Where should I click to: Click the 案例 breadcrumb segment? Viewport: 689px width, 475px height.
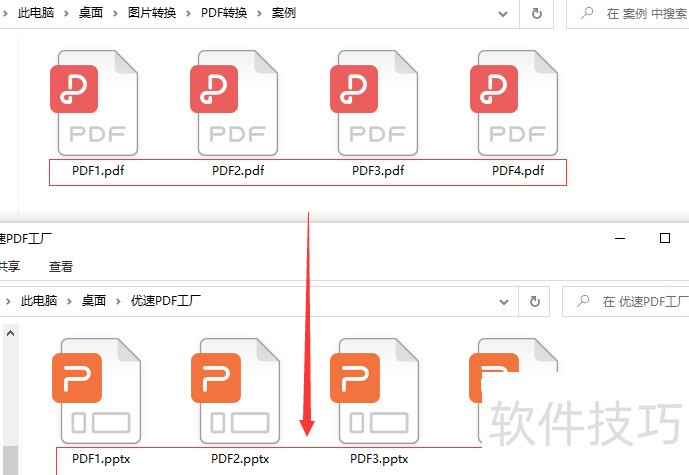[x=283, y=13]
